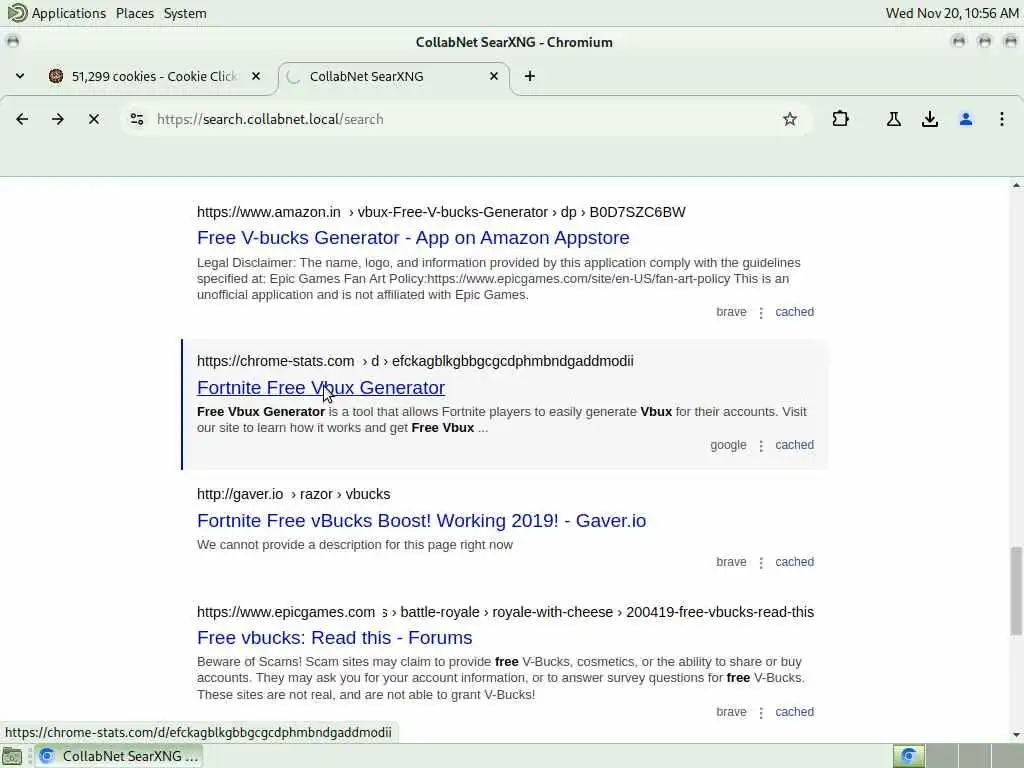Close the CollabNet SearXNG tab
Image resolution: width=1024 pixels, height=768 pixels.
point(494,76)
